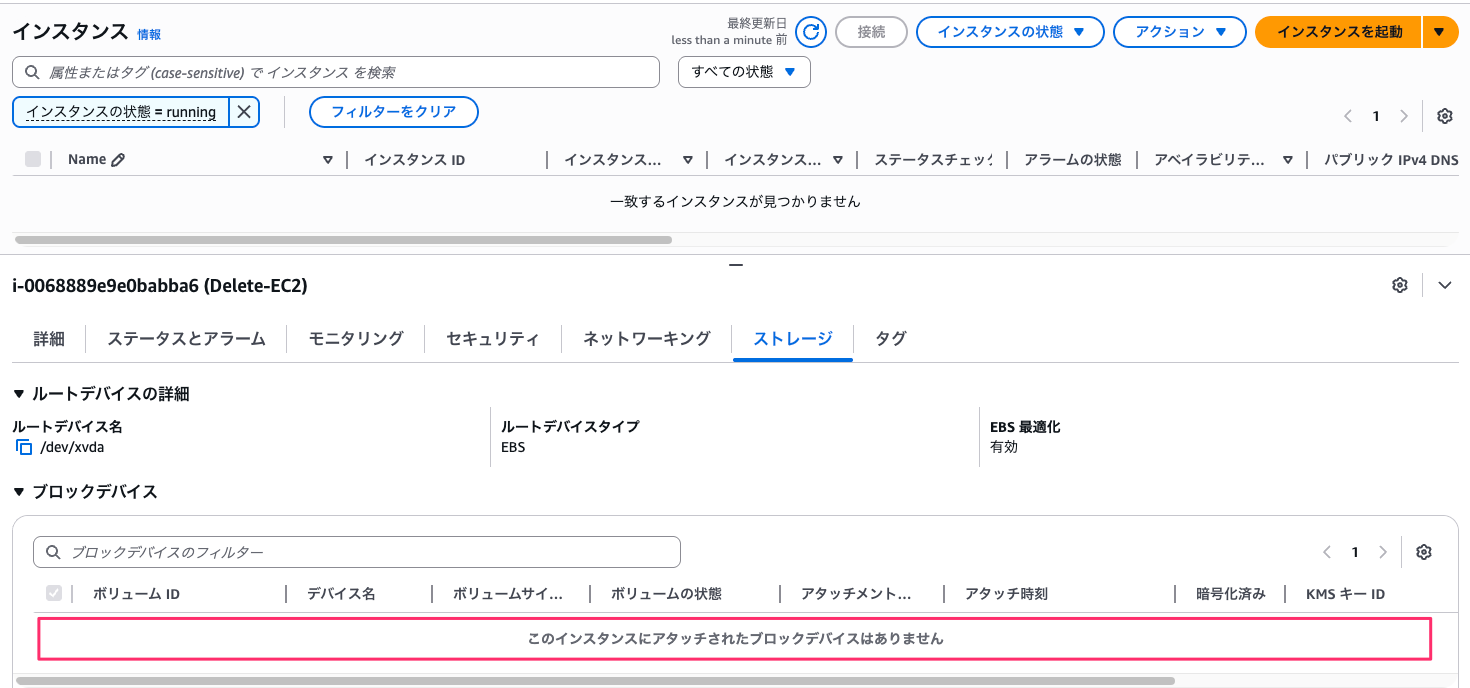
Task: Open the インスタンスの状態 dropdown
Action: 1010,32
